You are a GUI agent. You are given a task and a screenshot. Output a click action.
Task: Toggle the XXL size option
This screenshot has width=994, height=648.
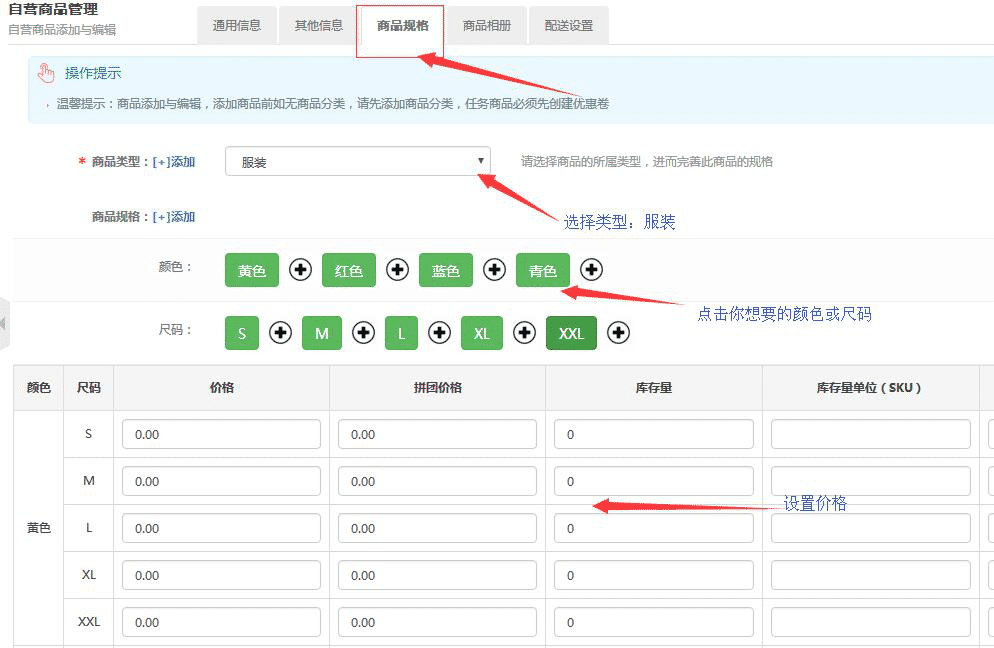571,334
